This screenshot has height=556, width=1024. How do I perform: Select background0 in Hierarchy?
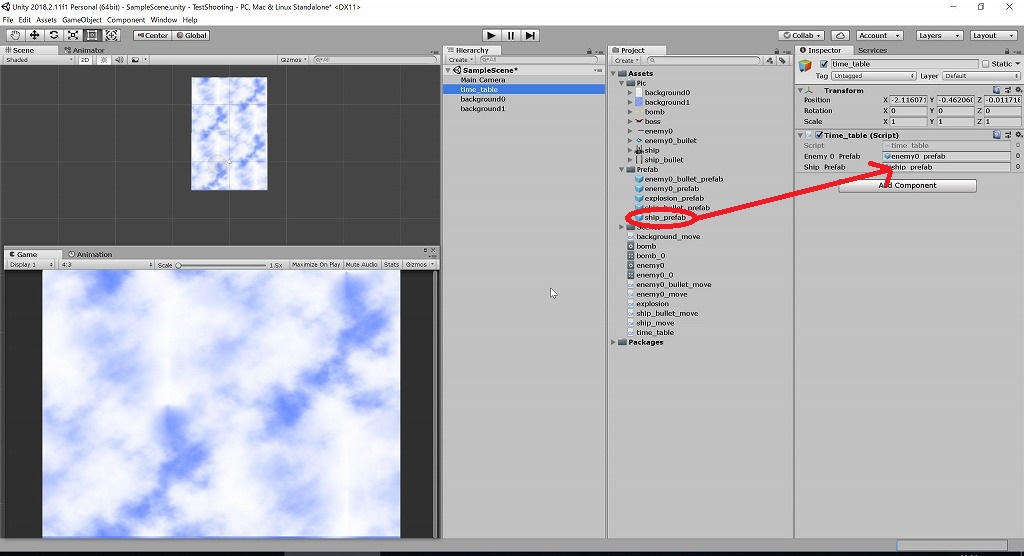point(483,99)
